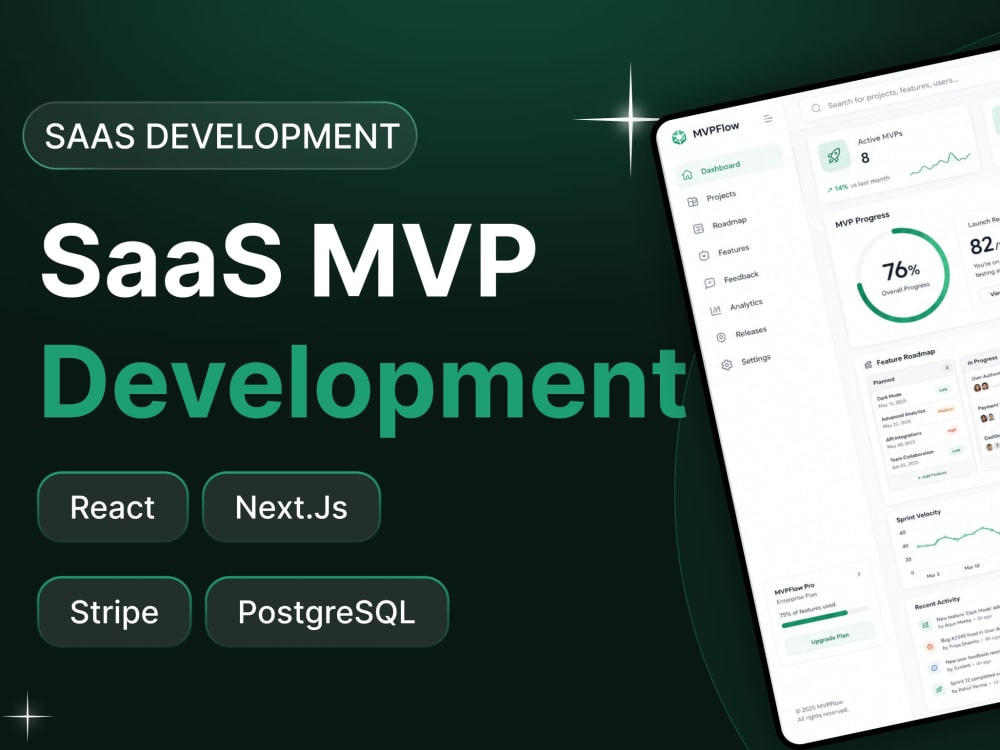Collapse the sidebar via hamburger icon
This screenshot has height=750, width=1000.
click(x=768, y=119)
